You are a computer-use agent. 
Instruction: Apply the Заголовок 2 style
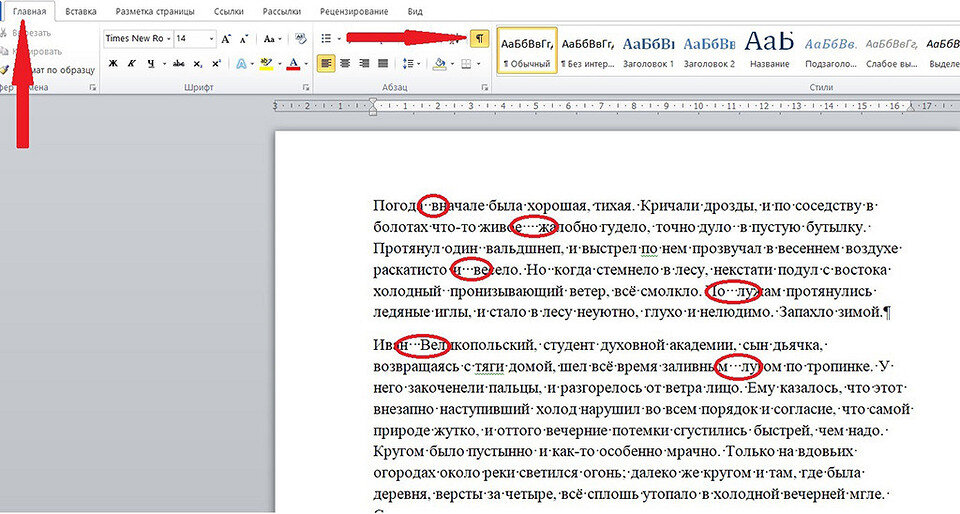[x=709, y=51]
